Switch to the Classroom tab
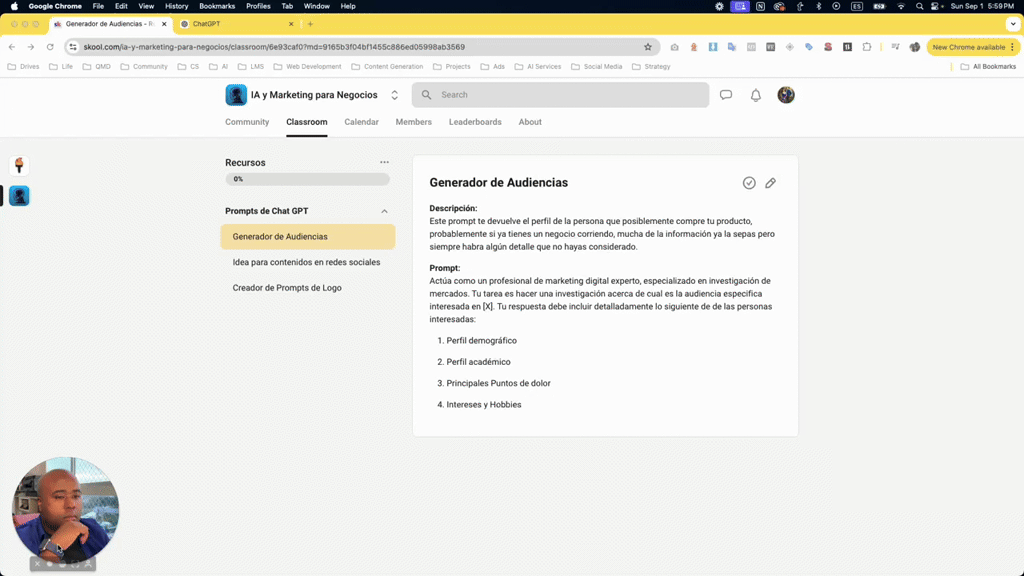This screenshot has height=576, width=1024. (x=306, y=122)
